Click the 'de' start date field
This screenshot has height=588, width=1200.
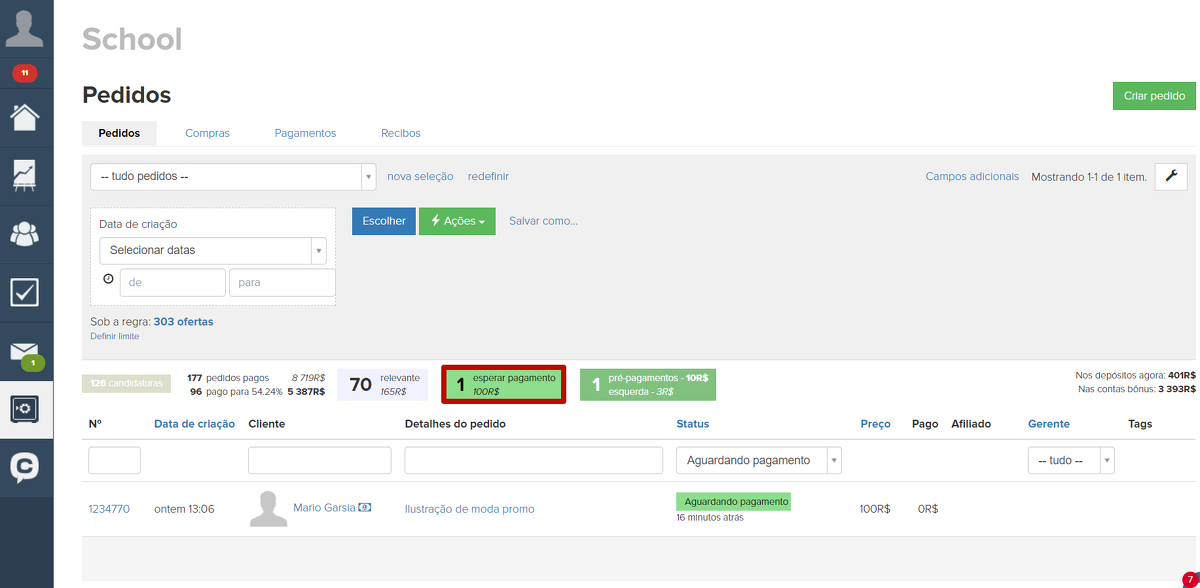[x=172, y=283]
